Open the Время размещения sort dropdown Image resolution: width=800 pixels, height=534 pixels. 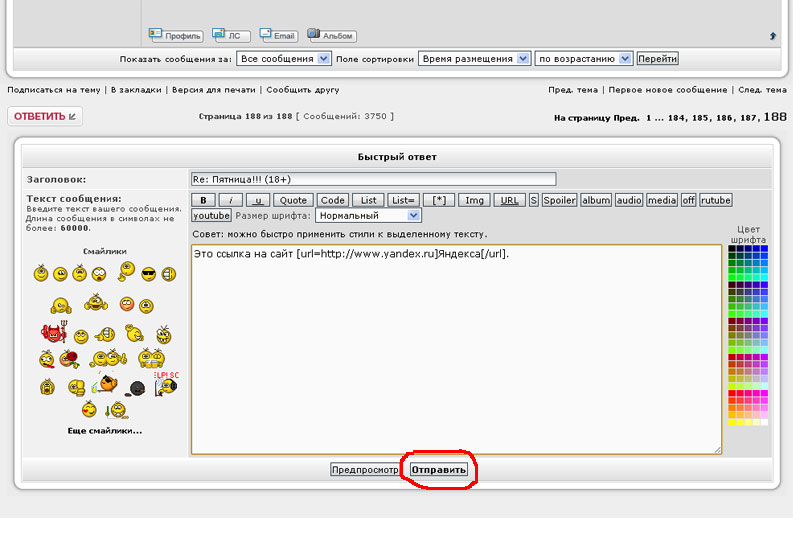pyautogui.click(x=474, y=59)
